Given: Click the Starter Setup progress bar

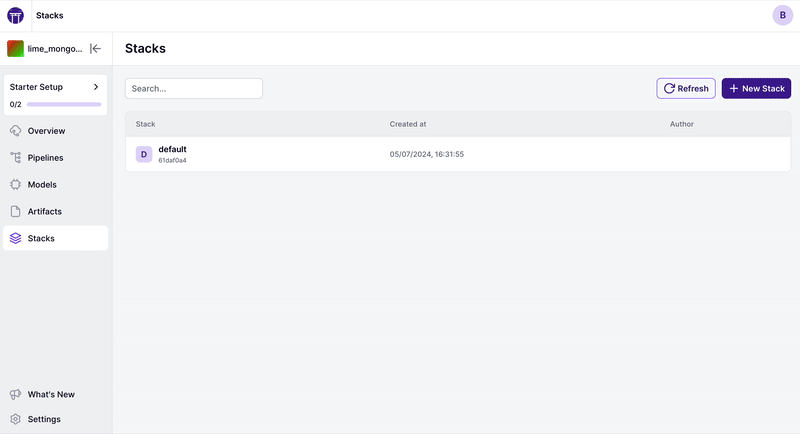Looking at the screenshot, I should pyautogui.click(x=64, y=104).
